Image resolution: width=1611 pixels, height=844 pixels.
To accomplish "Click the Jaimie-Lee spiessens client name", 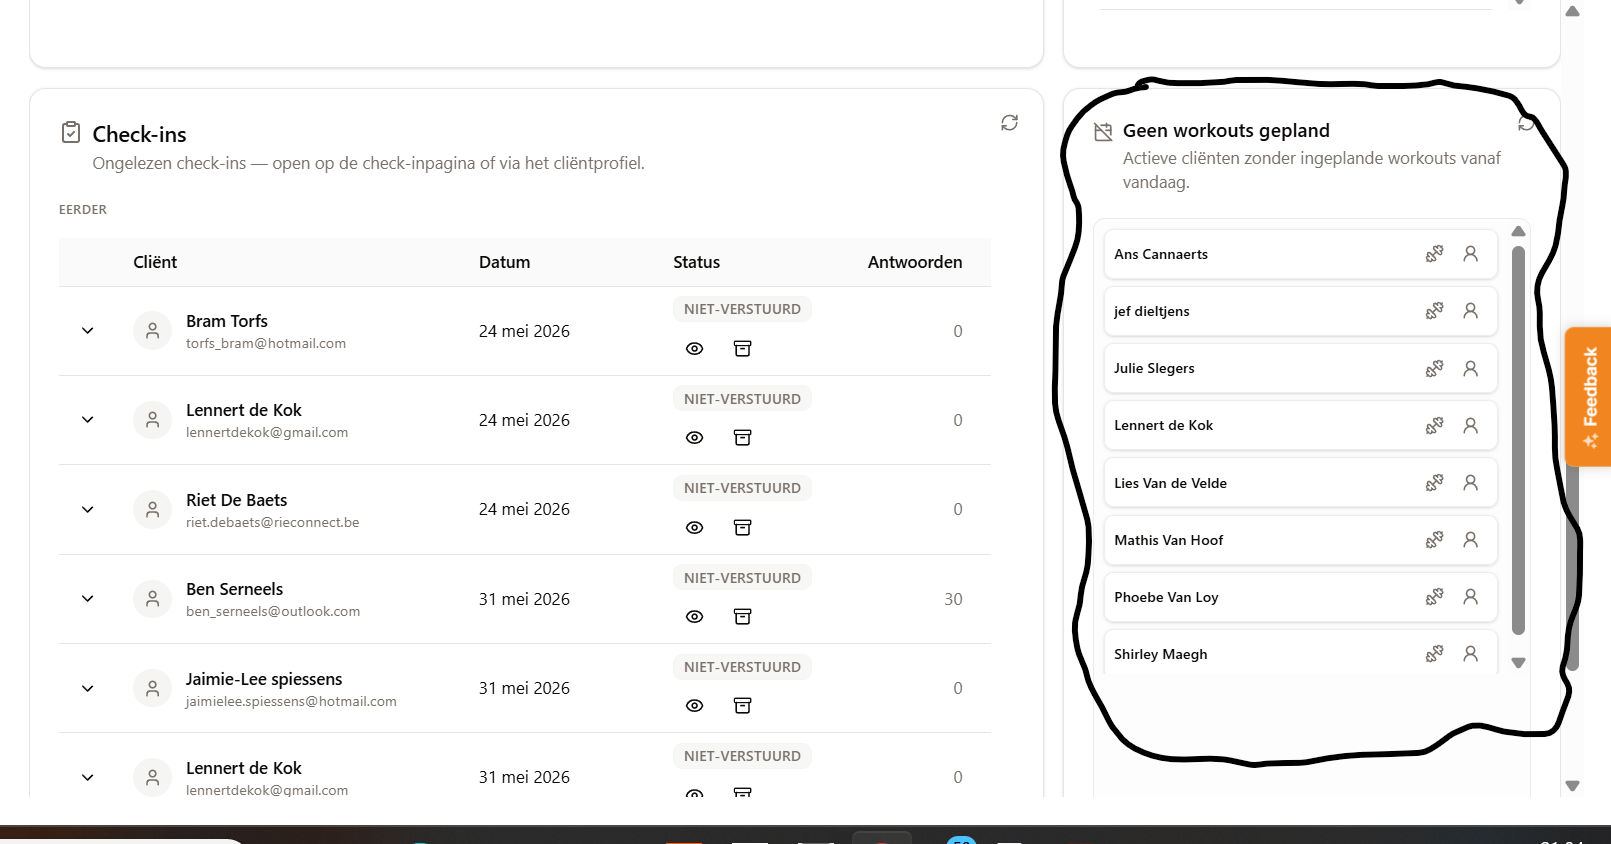I will coord(264,679).
